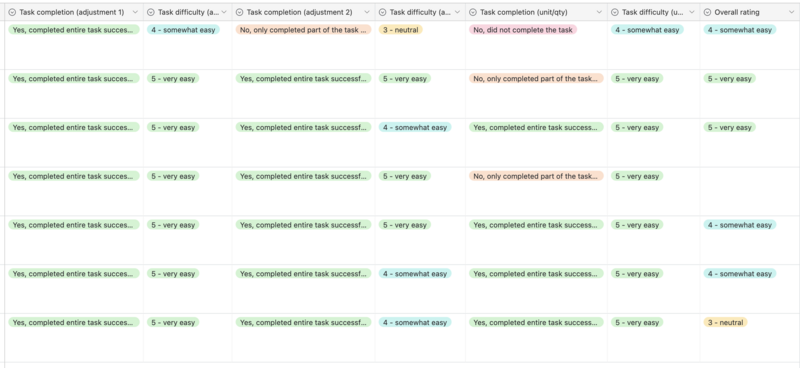
Task: Expand Task completion (adjustment 1) column menu chevron
Action: 135,12
